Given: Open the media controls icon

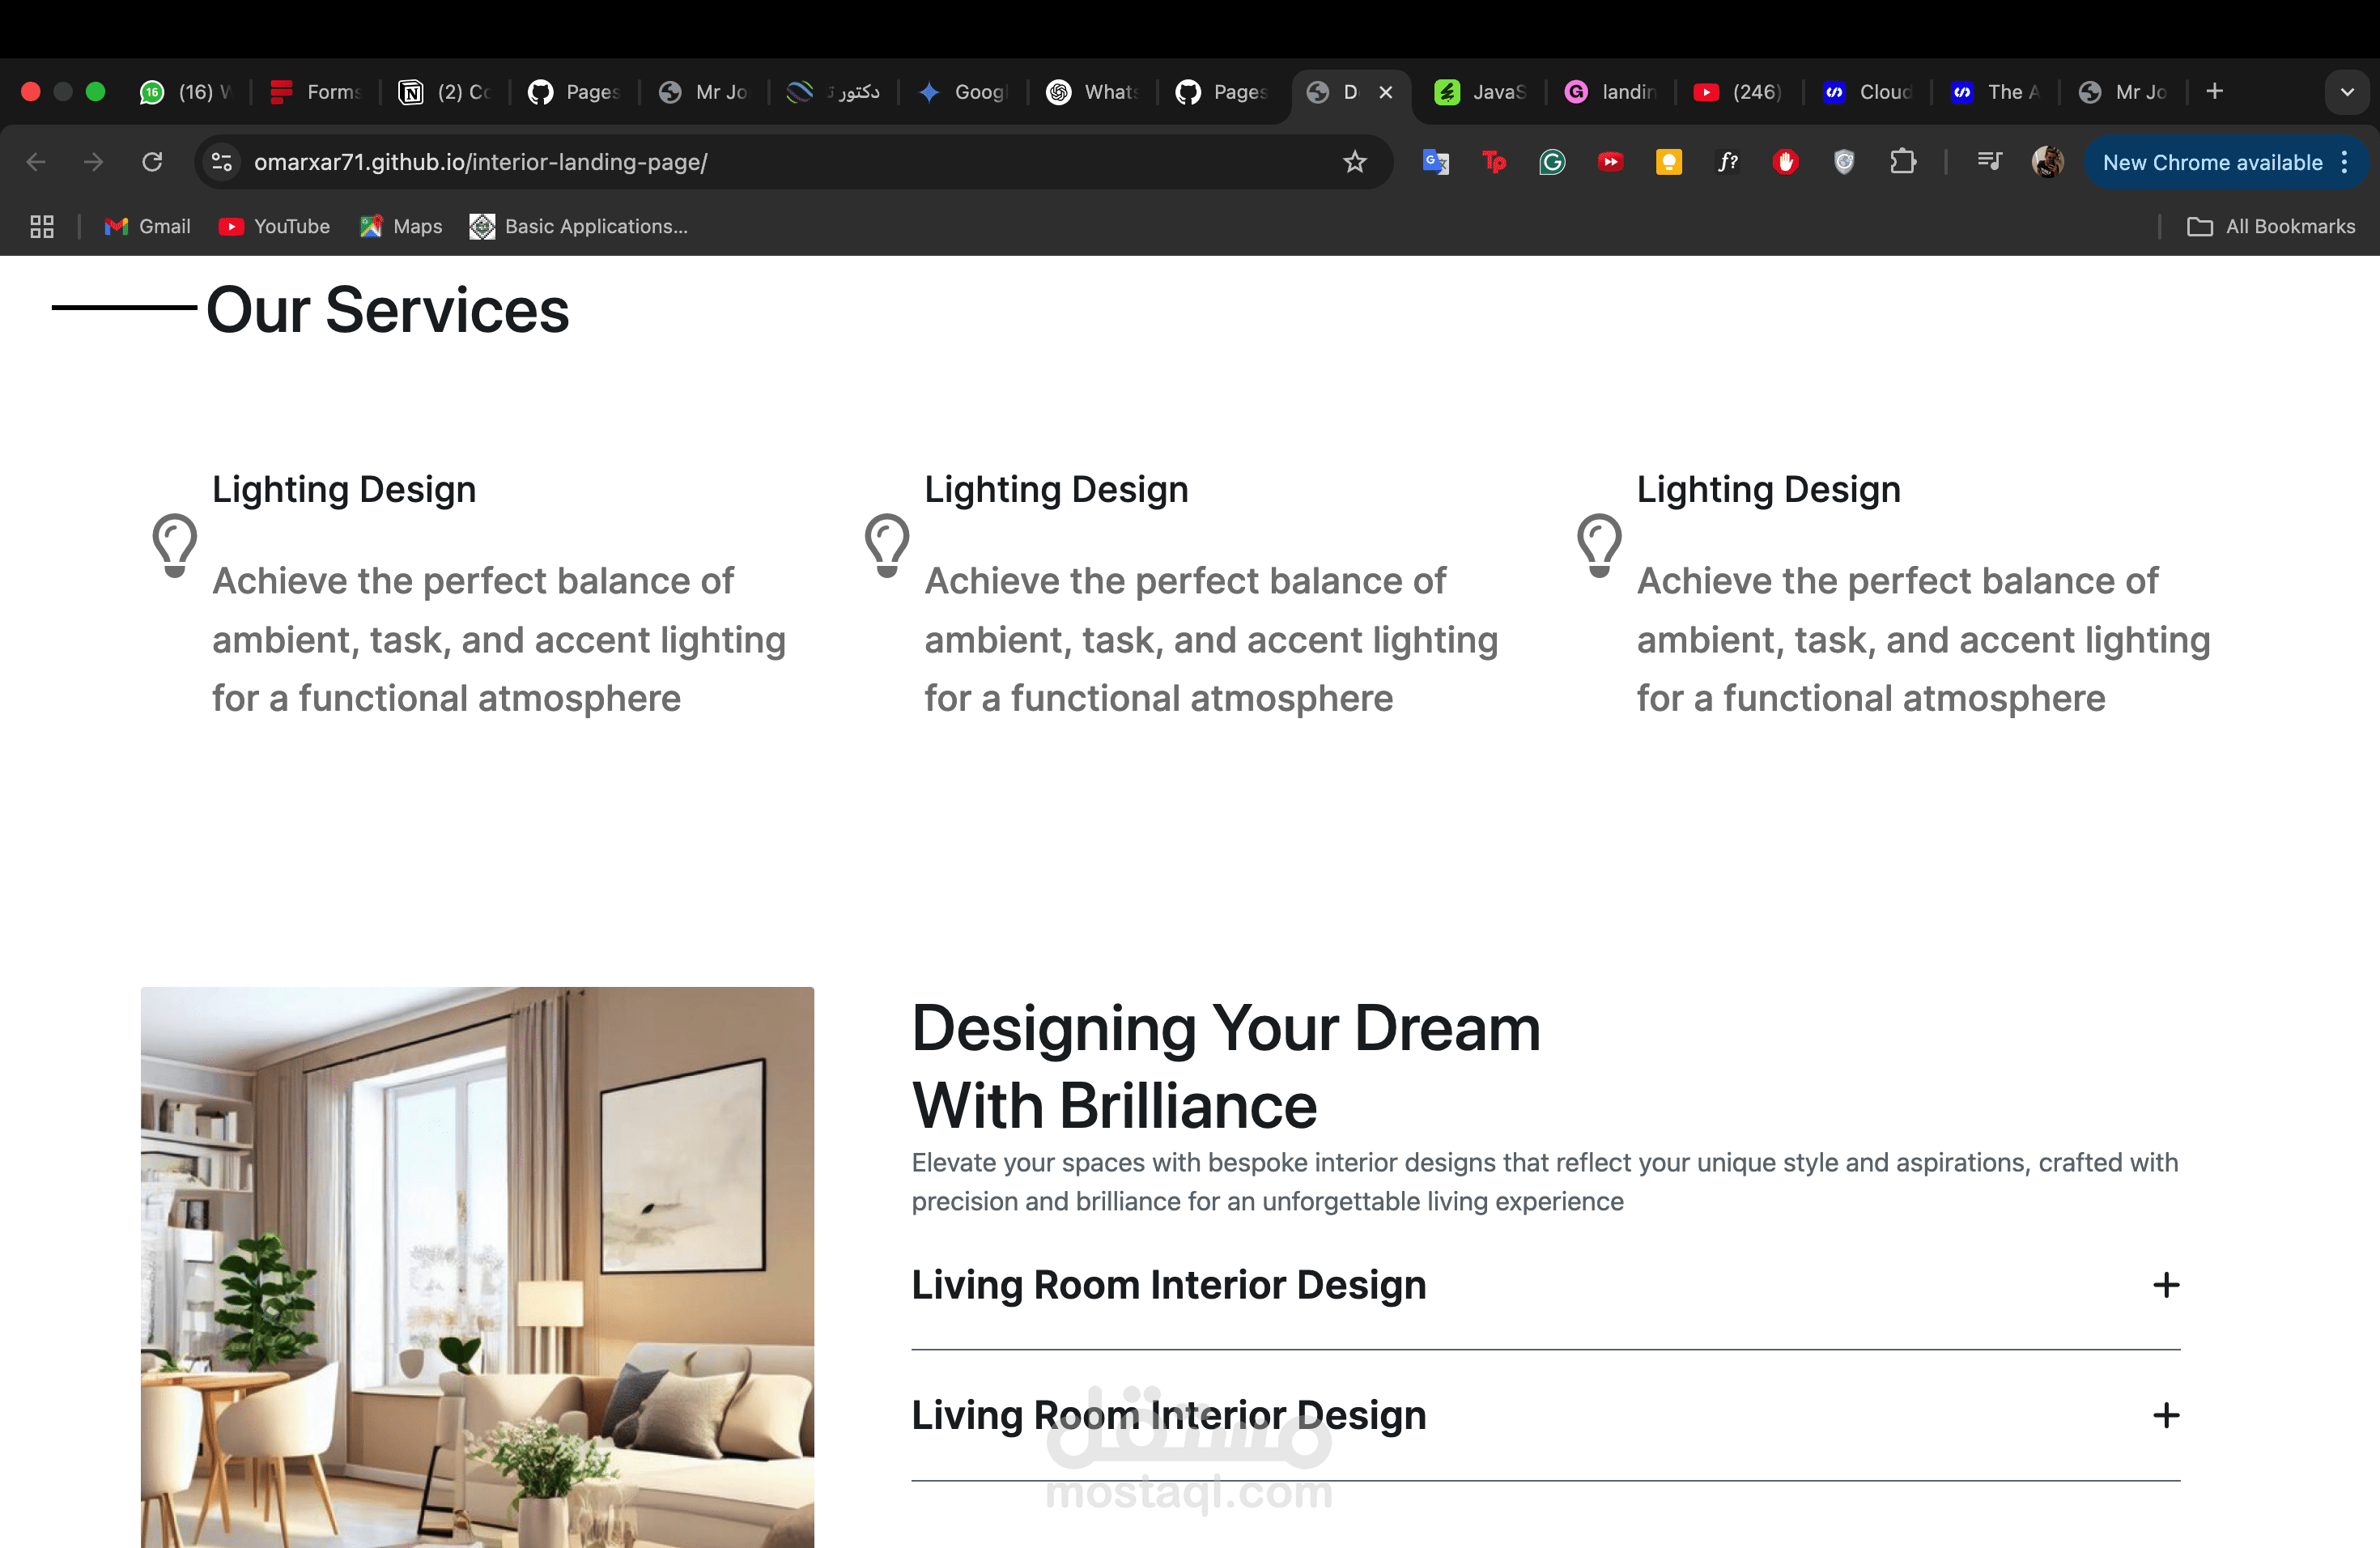Looking at the screenshot, I should coord(1989,162).
